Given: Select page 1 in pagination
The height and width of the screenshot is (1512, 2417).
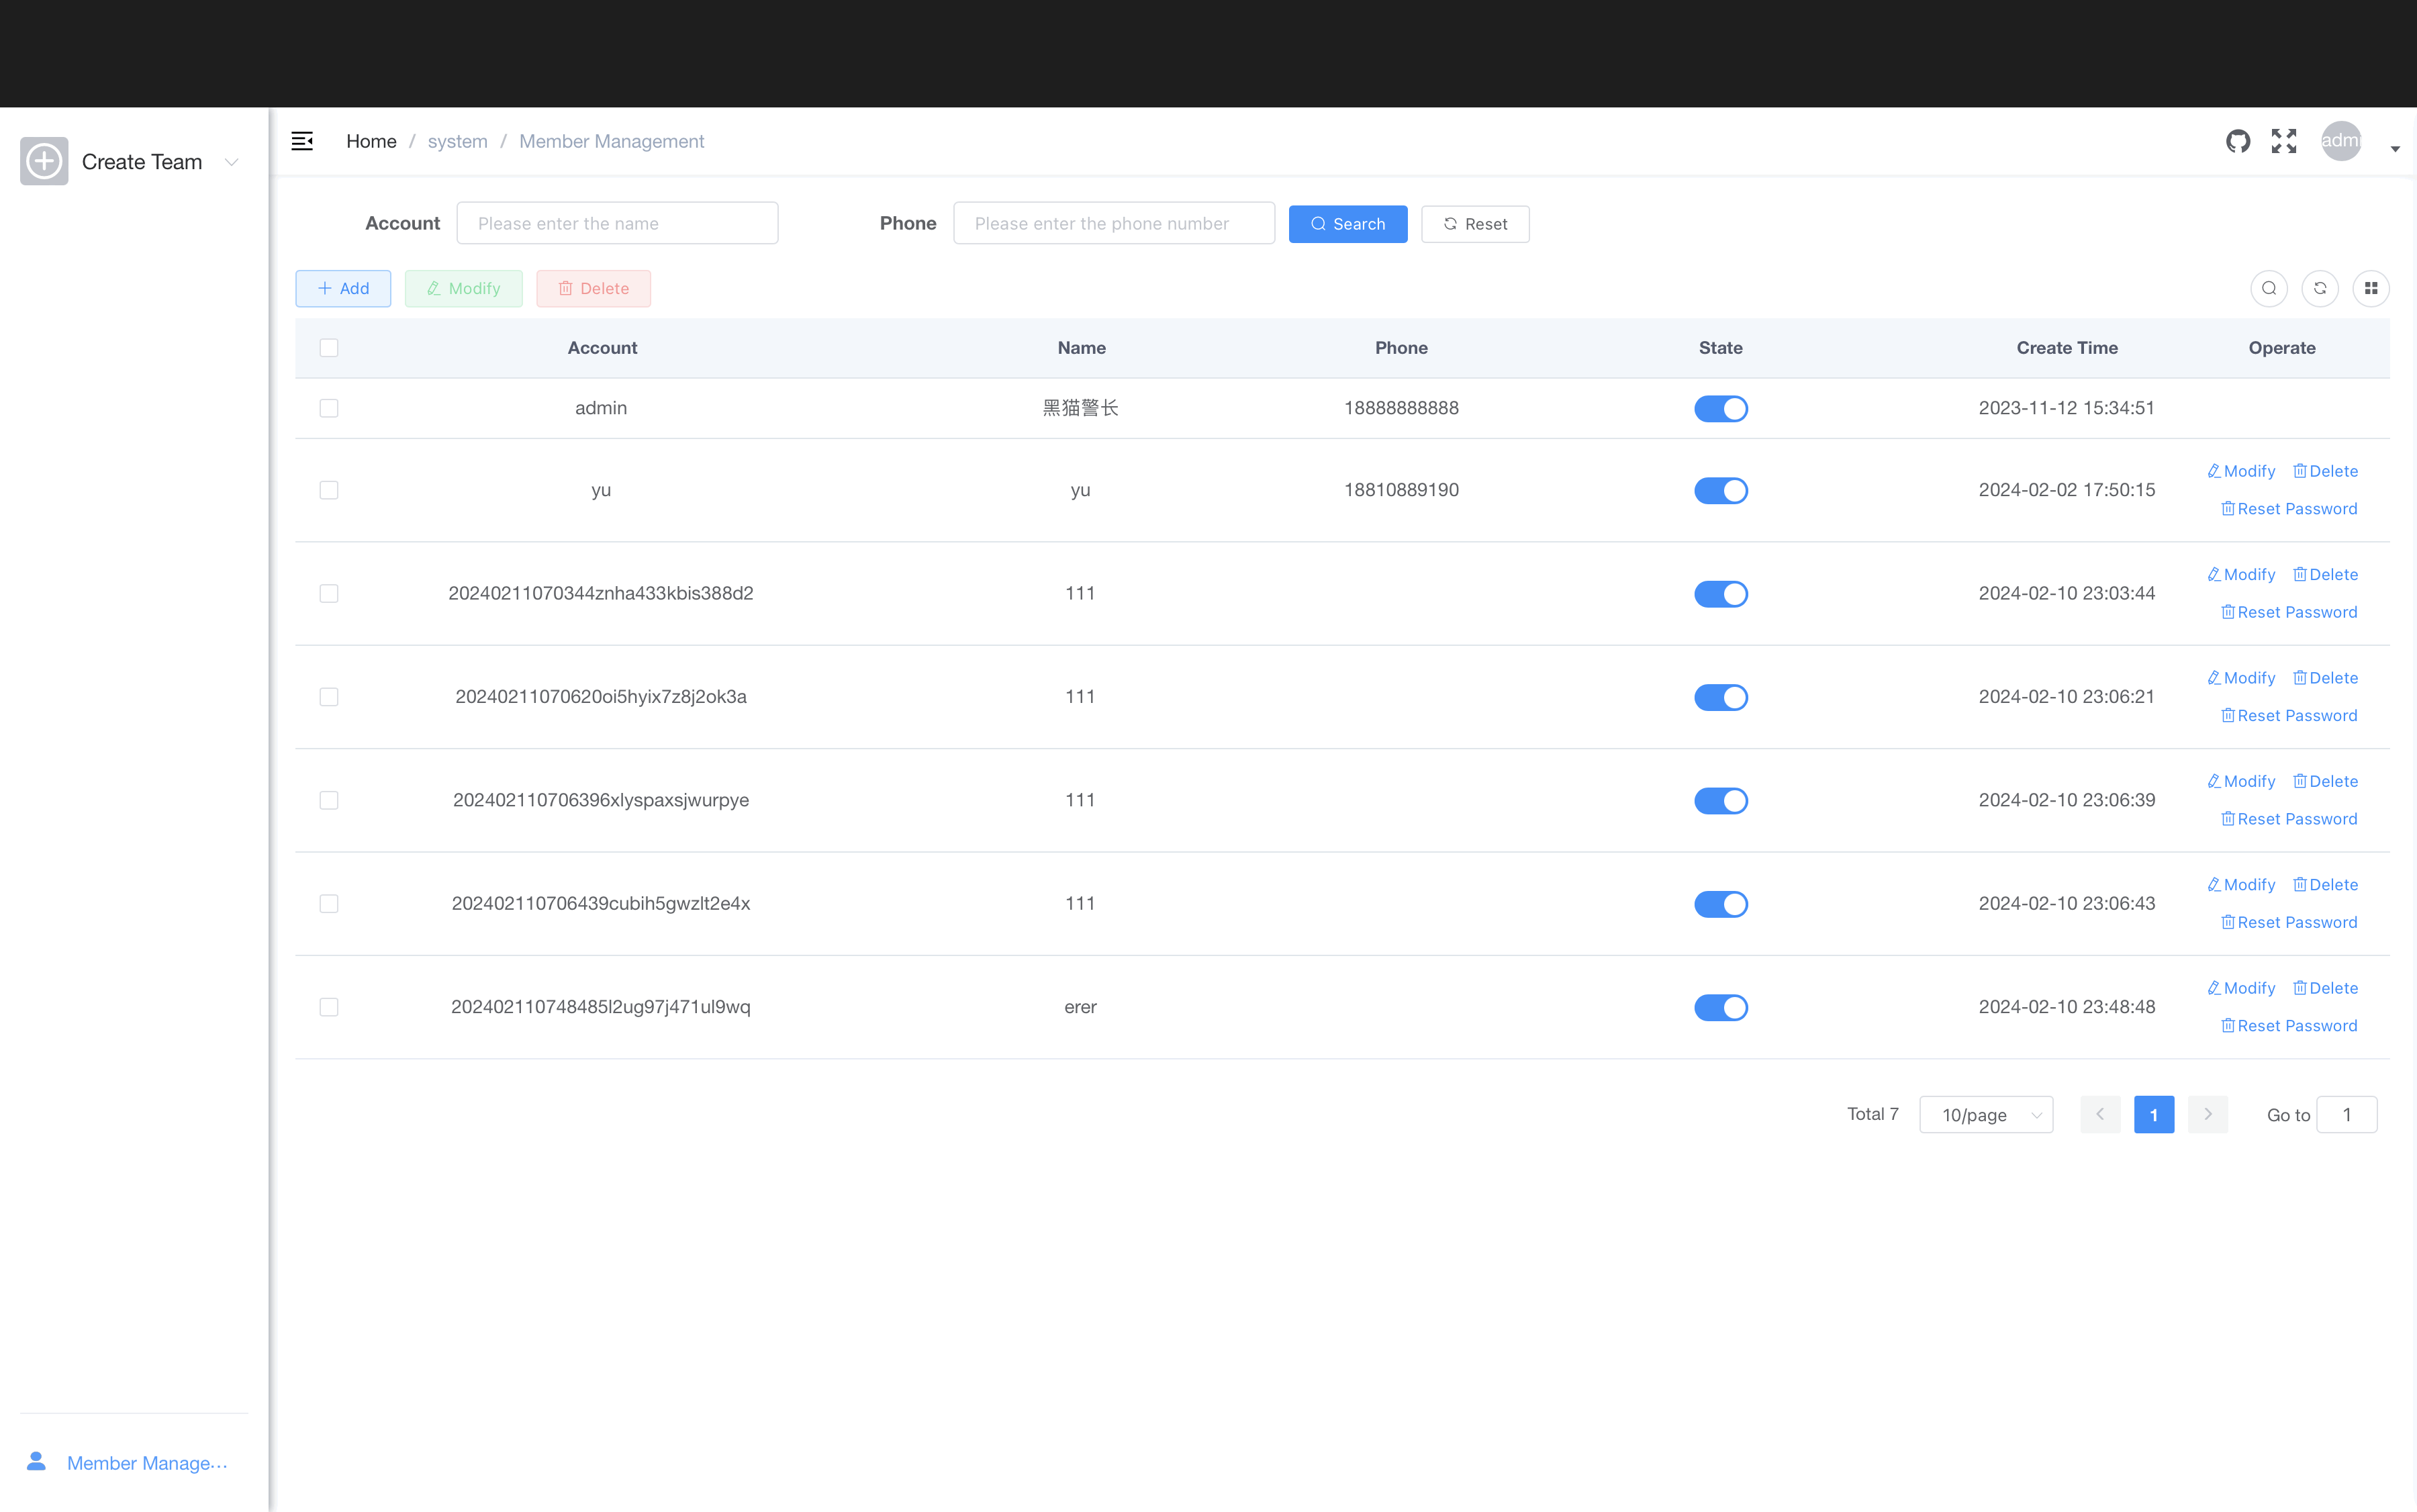Looking at the screenshot, I should tap(2154, 1114).
